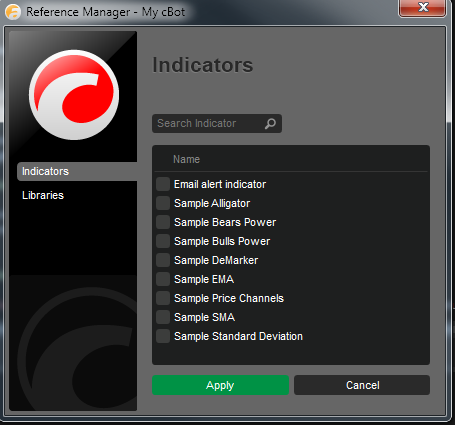
Task: Toggle Sample Standard Deviation checkbox
Action: 163,336
